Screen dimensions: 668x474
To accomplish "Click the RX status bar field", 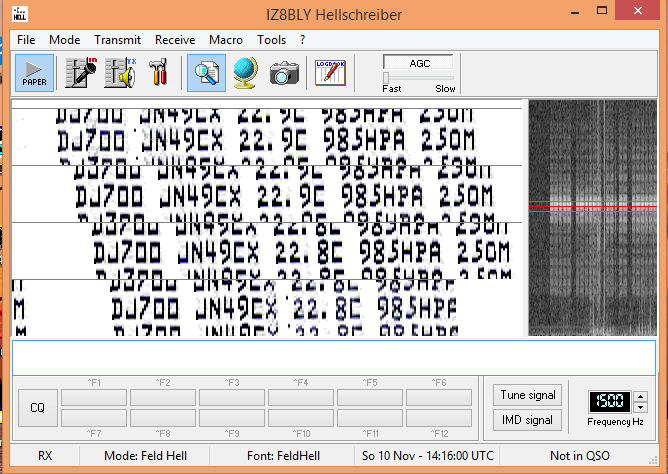I will pyautogui.click(x=45, y=456).
